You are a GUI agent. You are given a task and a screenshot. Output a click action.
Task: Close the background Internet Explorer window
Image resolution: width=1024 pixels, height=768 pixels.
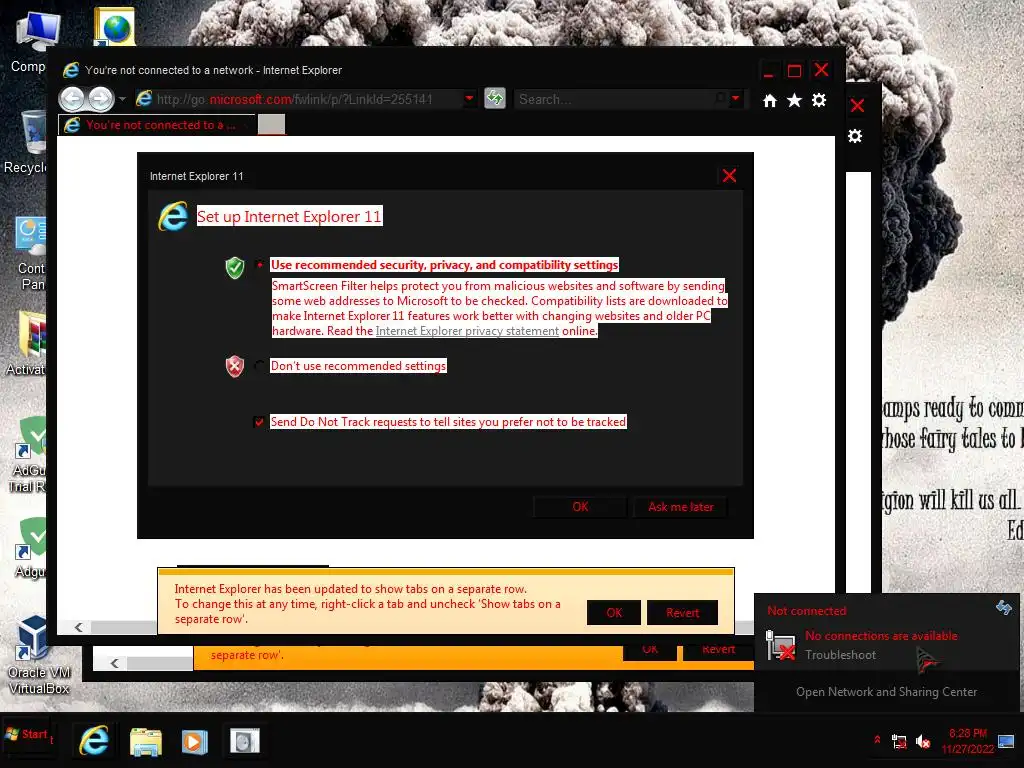[857, 105]
